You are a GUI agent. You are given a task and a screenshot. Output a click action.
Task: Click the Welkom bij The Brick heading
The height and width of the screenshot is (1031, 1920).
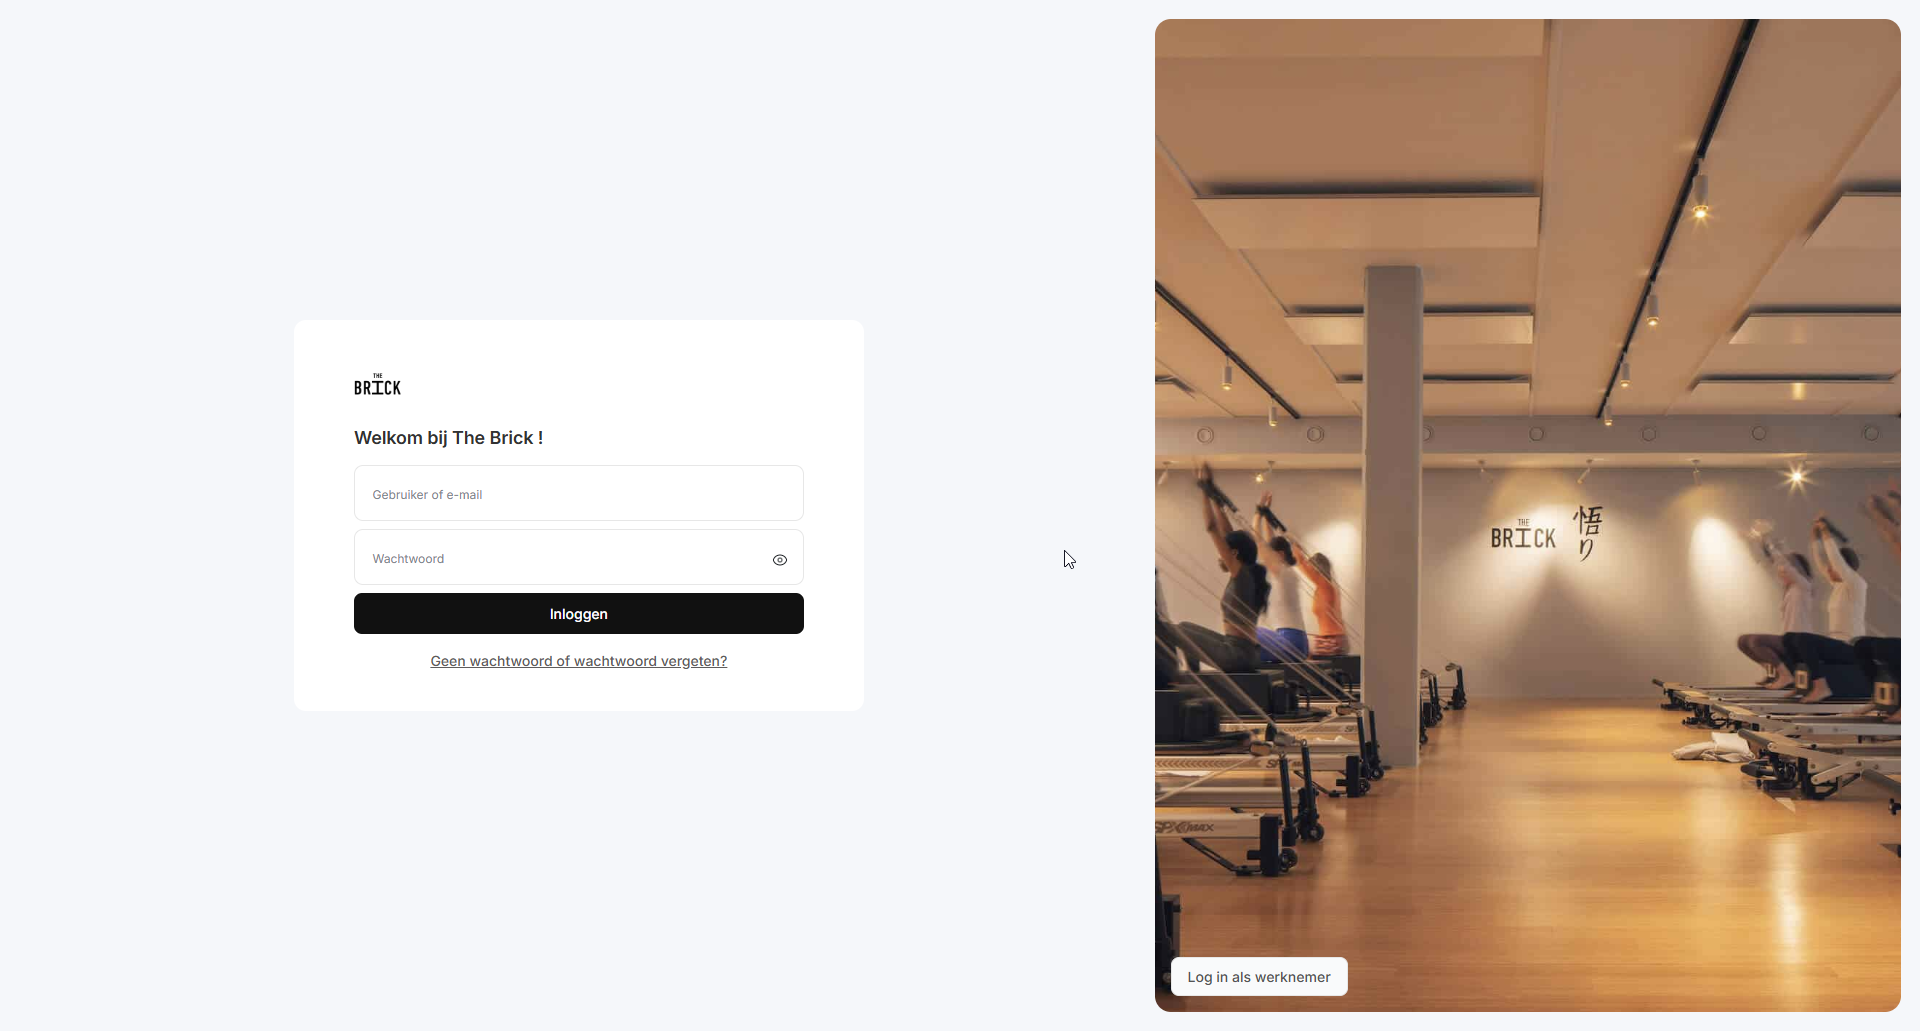[x=449, y=438]
